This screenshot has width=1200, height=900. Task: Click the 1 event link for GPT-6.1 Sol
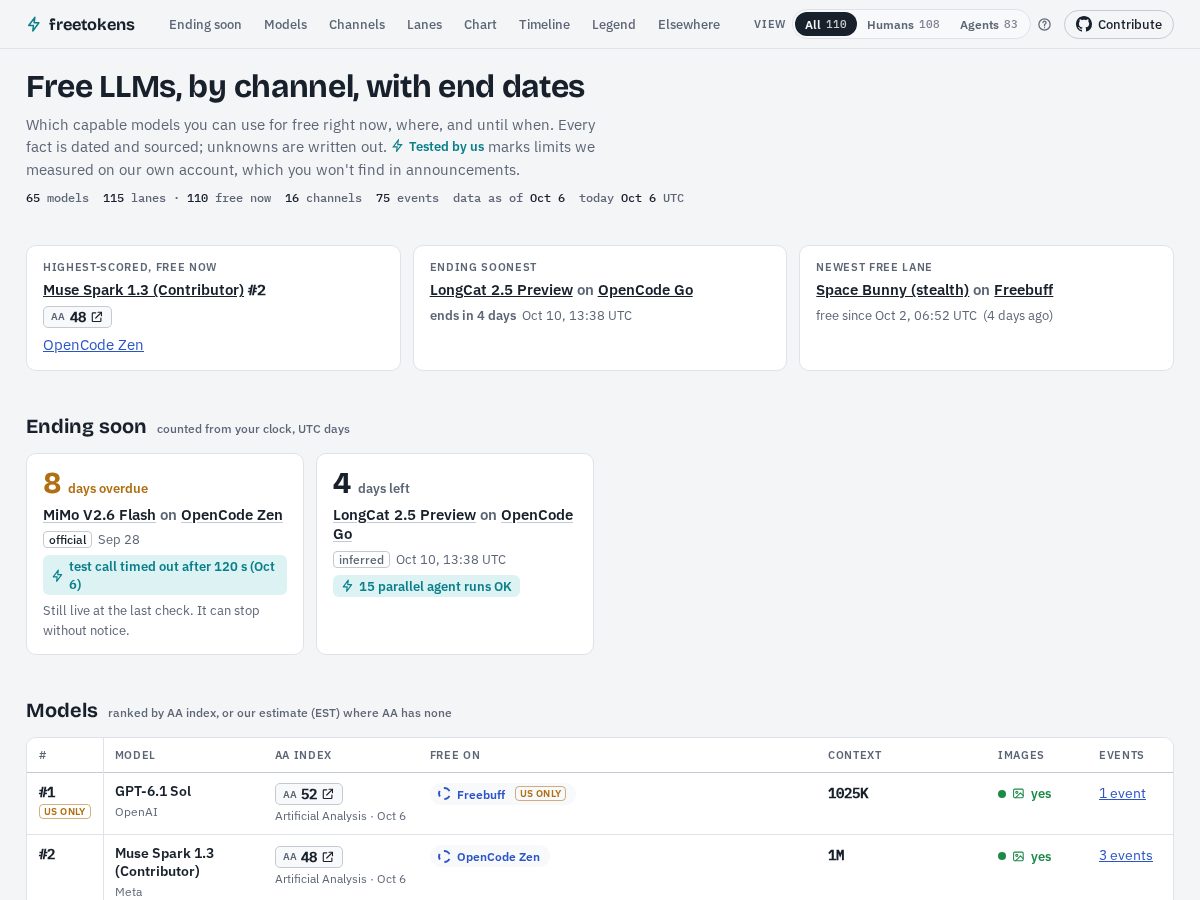1122,793
